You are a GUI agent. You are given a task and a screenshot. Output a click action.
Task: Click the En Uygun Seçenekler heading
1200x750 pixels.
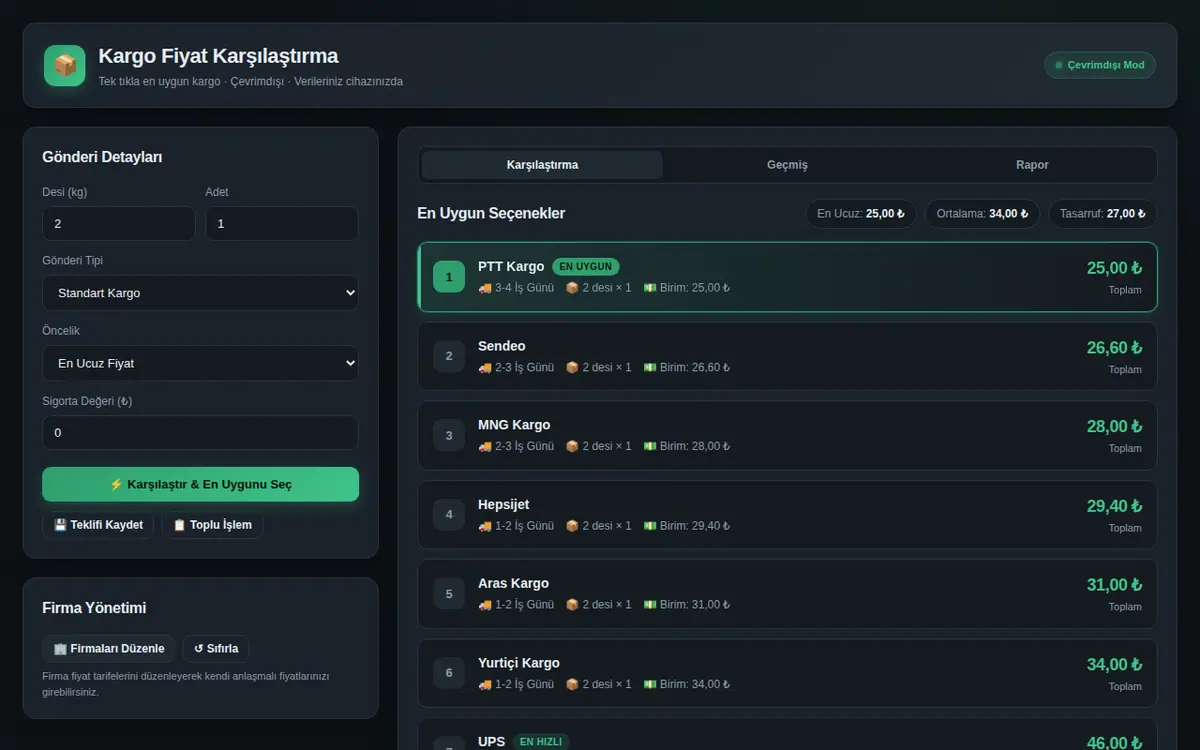point(491,213)
